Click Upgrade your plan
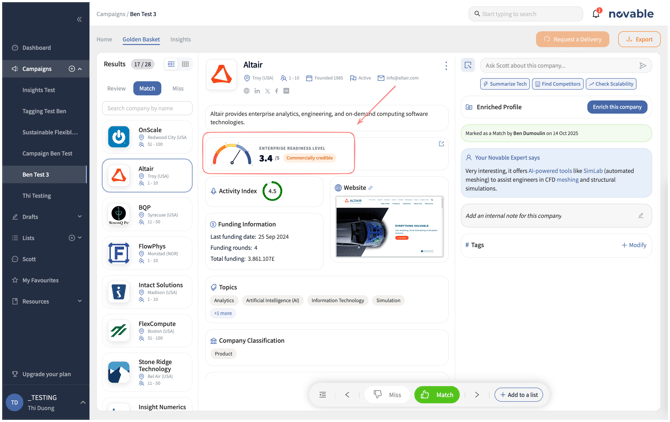The width and height of the screenshot is (670, 422). (x=47, y=374)
